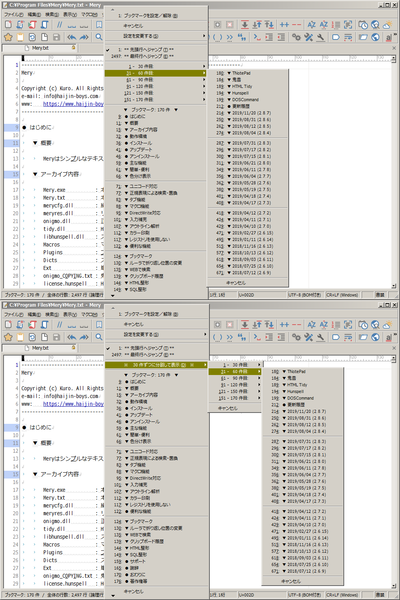Click CR+LF (Windows) in lower window status bar
Image resolution: width=400 pixels, height=600 pixels.
[x=342, y=595]
